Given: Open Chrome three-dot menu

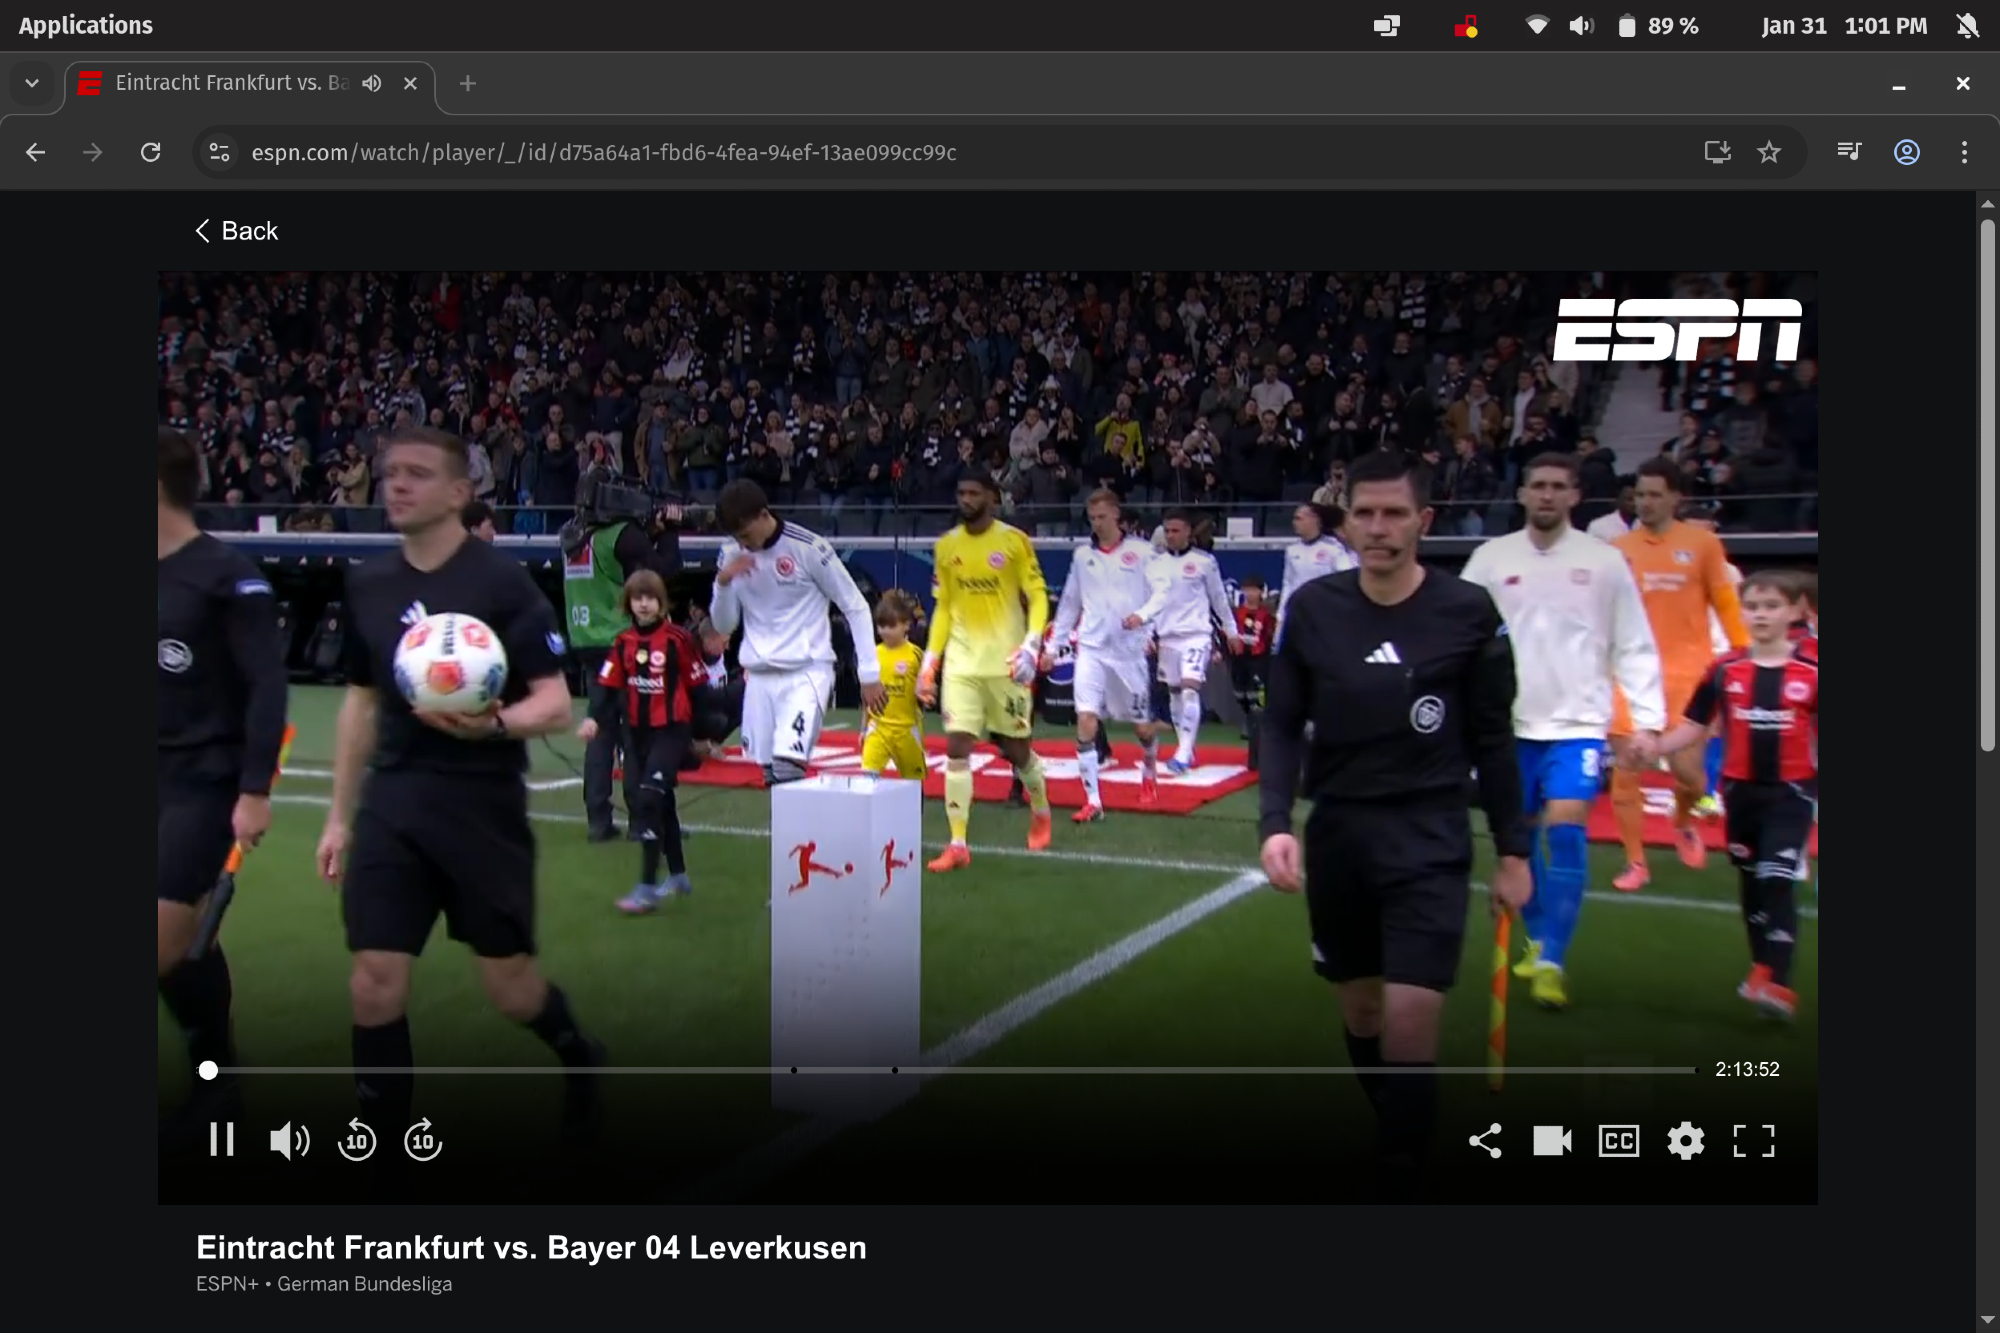Looking at the screenshot, I should (1964, 152).
